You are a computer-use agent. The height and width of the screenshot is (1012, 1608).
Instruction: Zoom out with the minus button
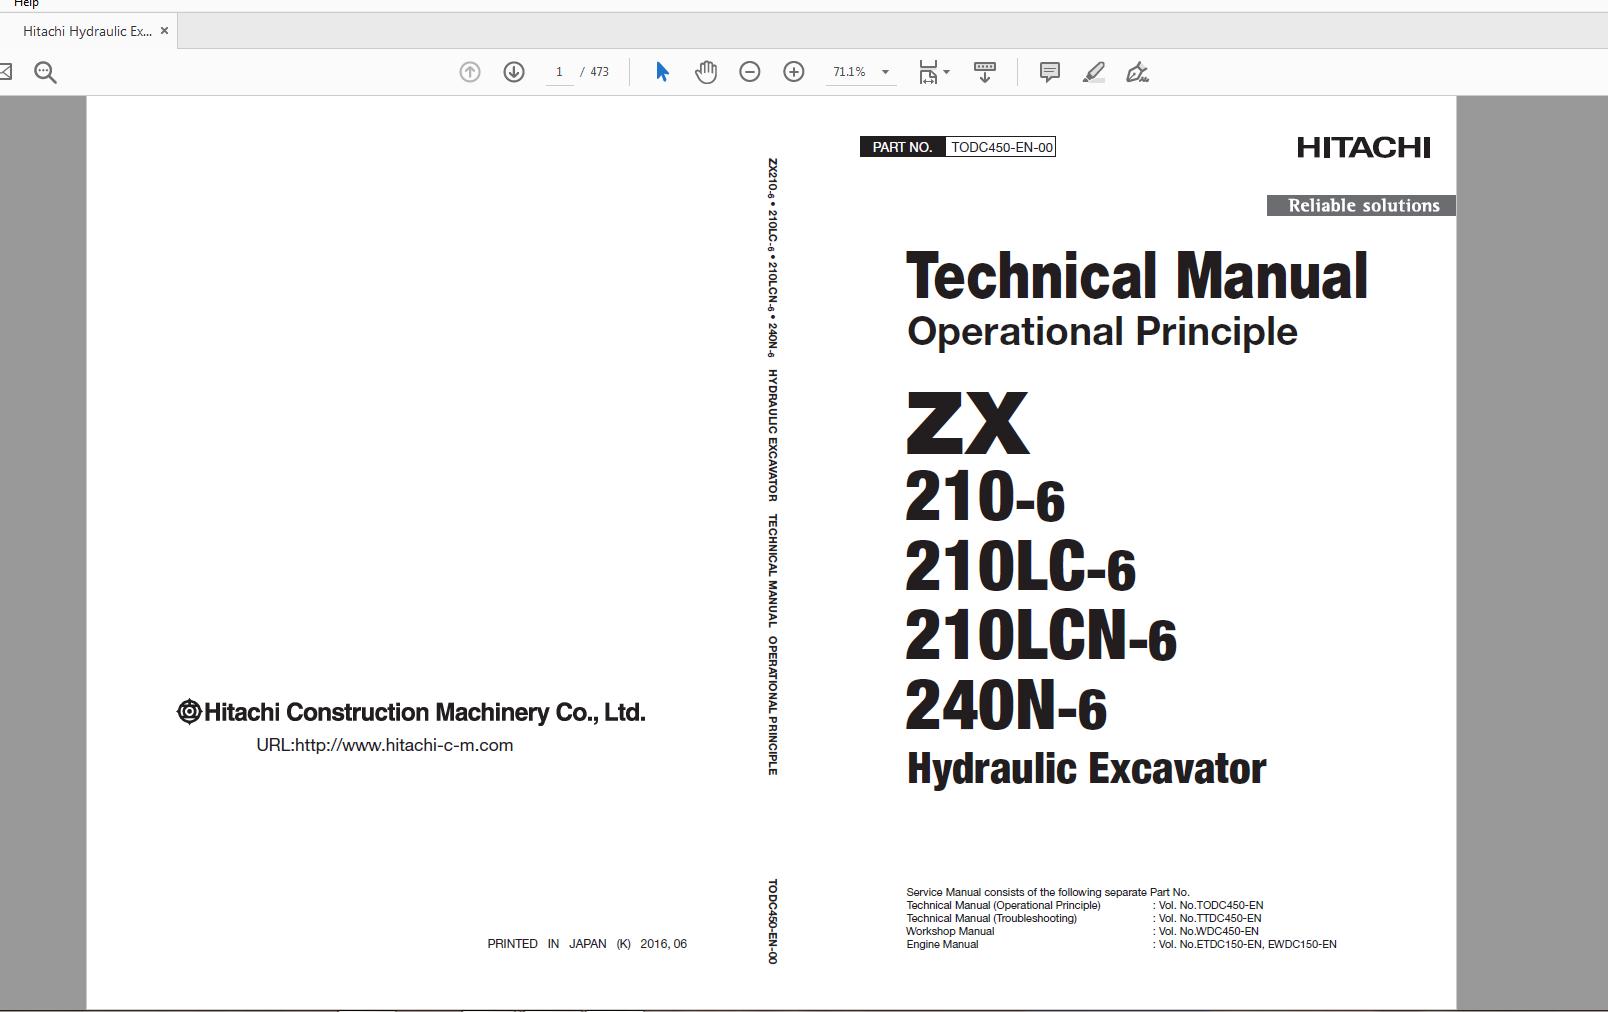click(750, 72)
